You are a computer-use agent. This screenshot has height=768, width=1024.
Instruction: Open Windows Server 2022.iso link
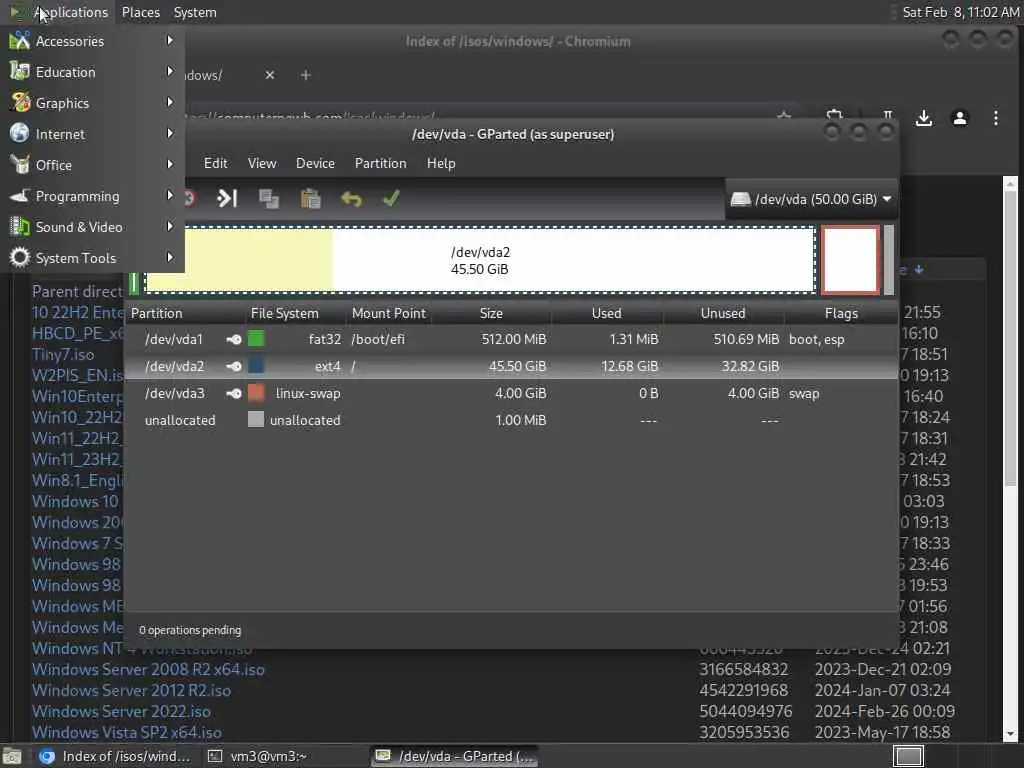point(121,711)
